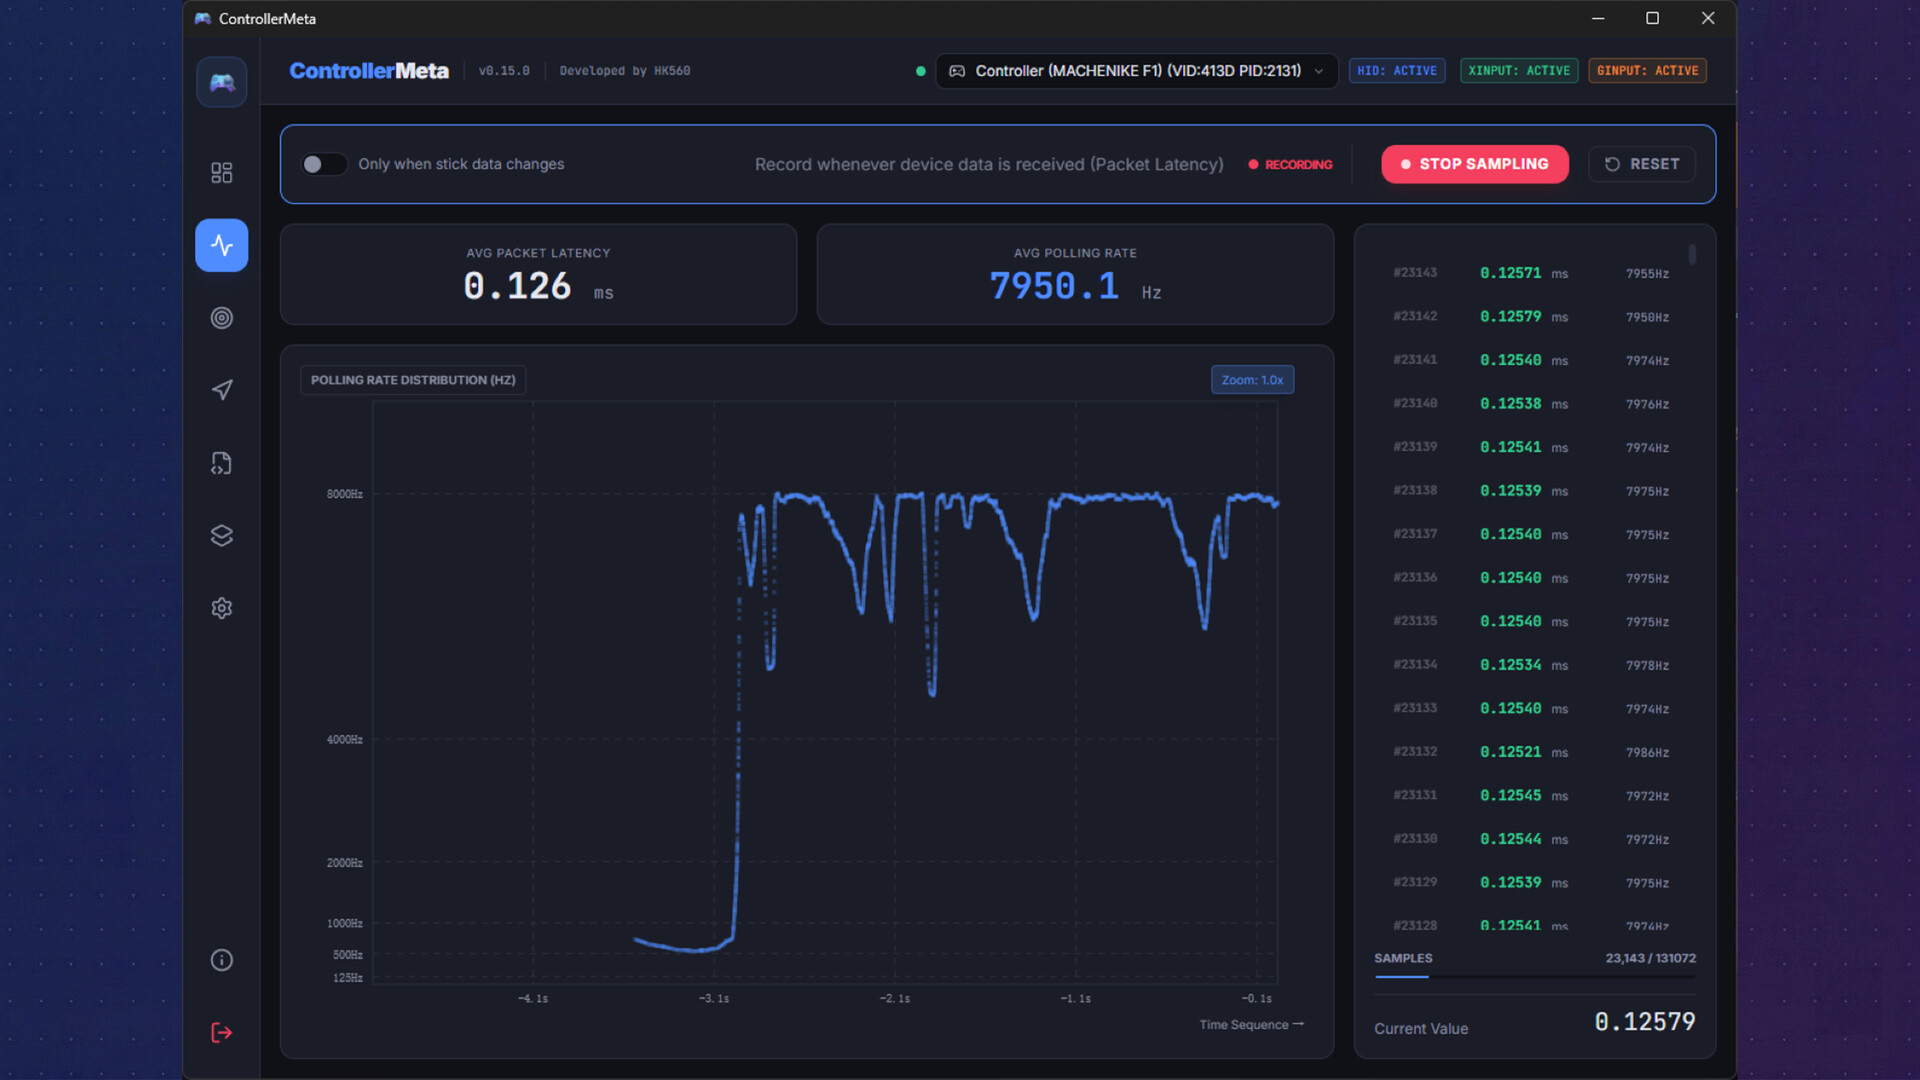Toggle 'Only when stick data changes' switch
Viewport: 1920px width, 1080px height.
click(323, 164)
